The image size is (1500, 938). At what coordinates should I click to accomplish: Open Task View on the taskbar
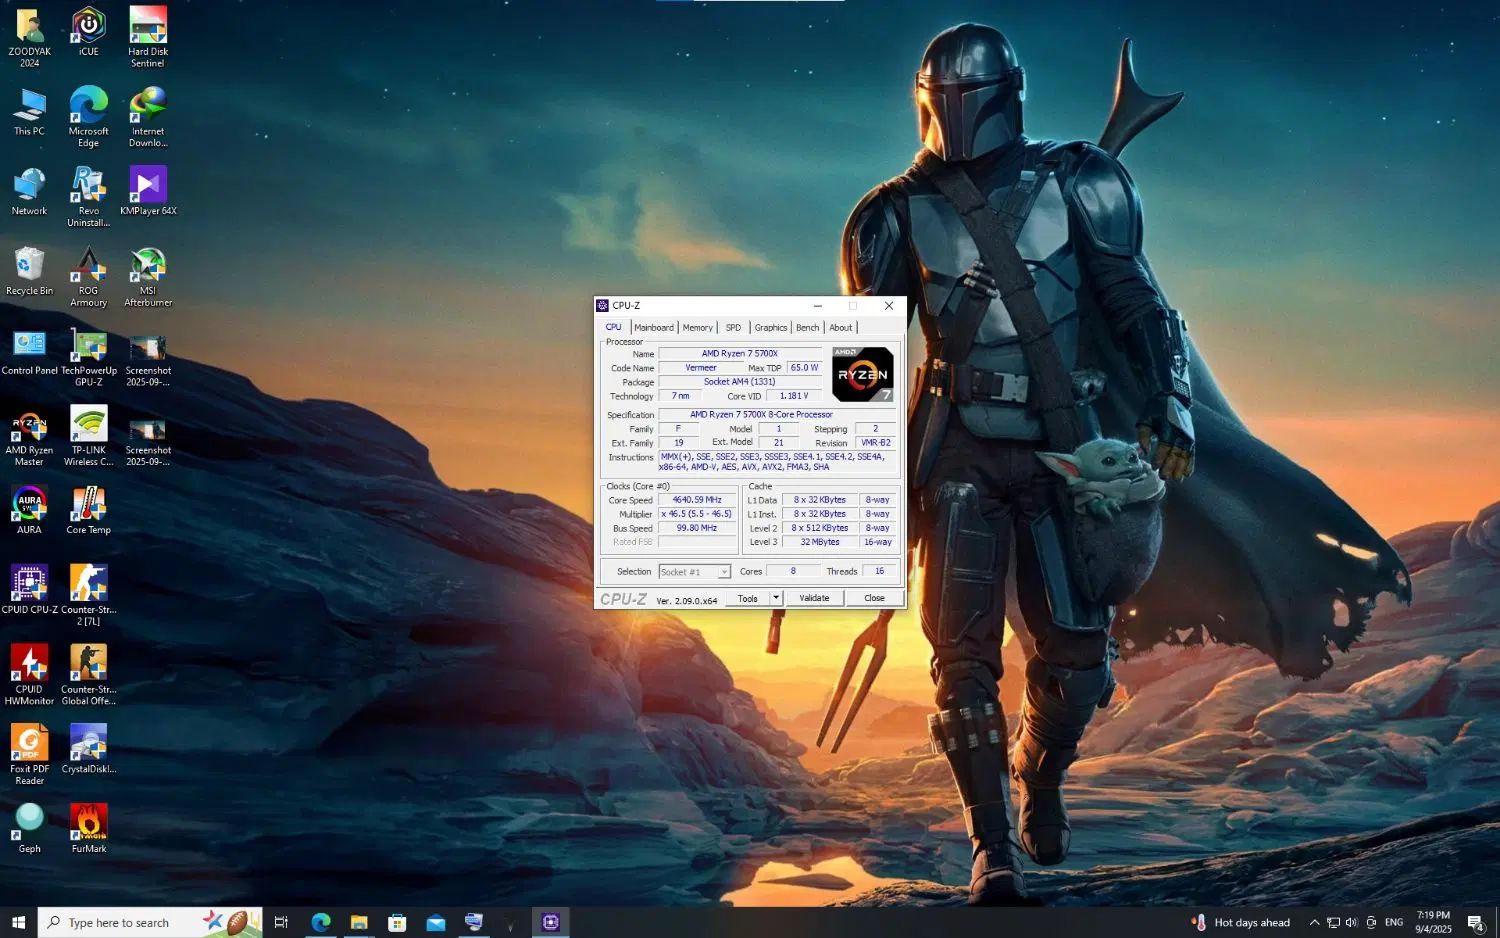pos(281,922)
